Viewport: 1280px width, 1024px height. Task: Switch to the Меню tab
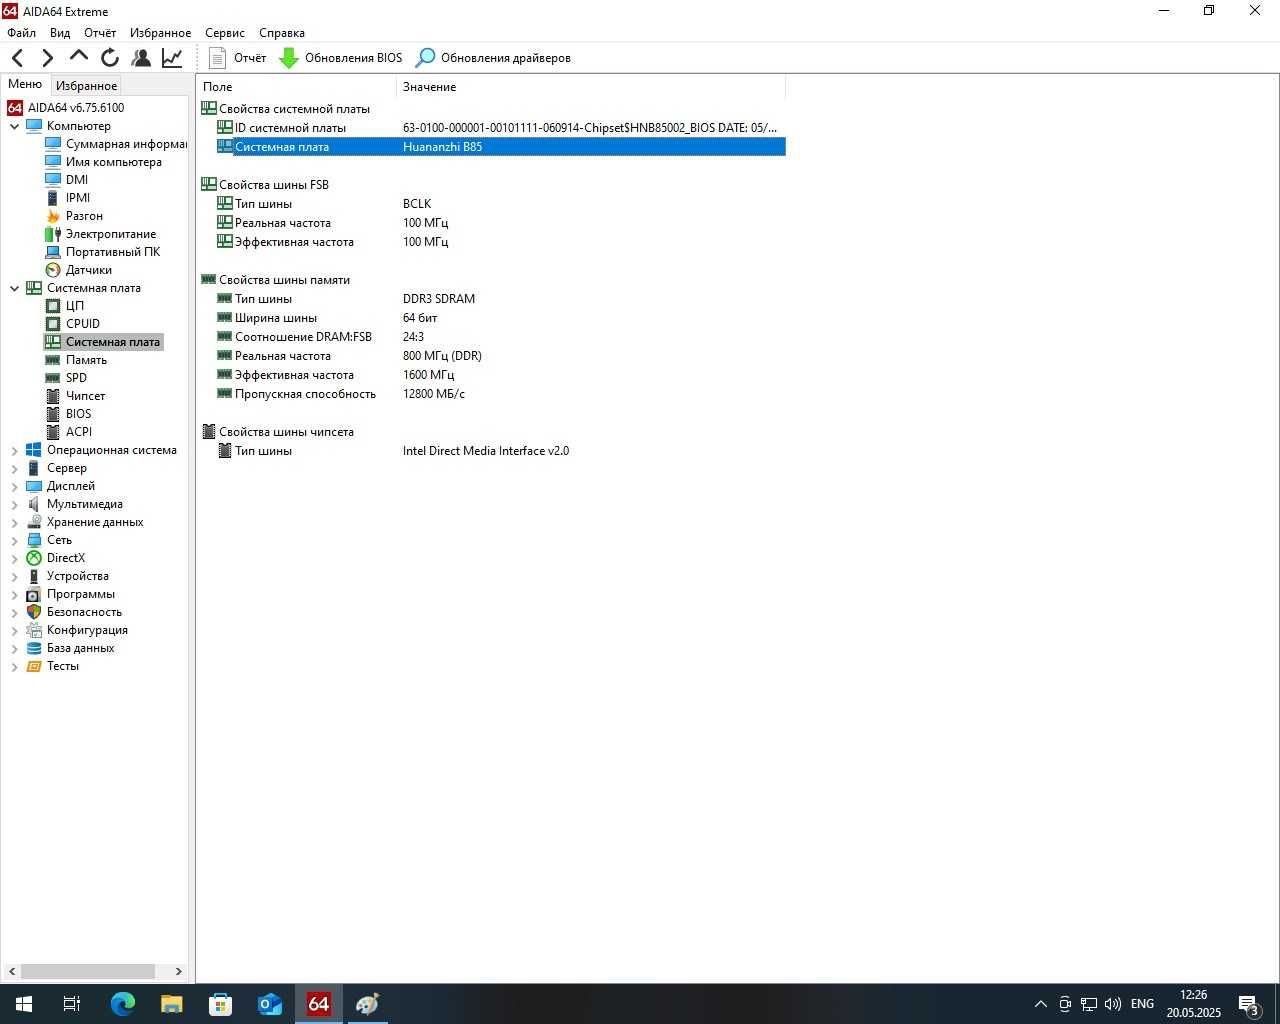[x=25, y=84]
